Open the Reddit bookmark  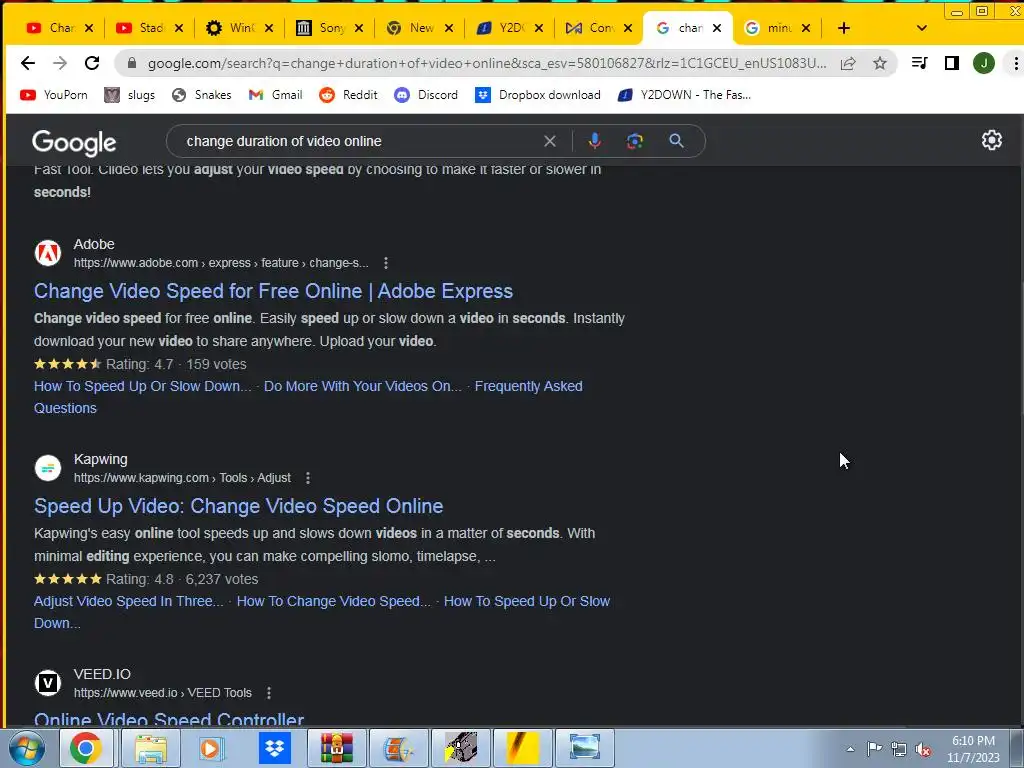[x=348, y=95]
